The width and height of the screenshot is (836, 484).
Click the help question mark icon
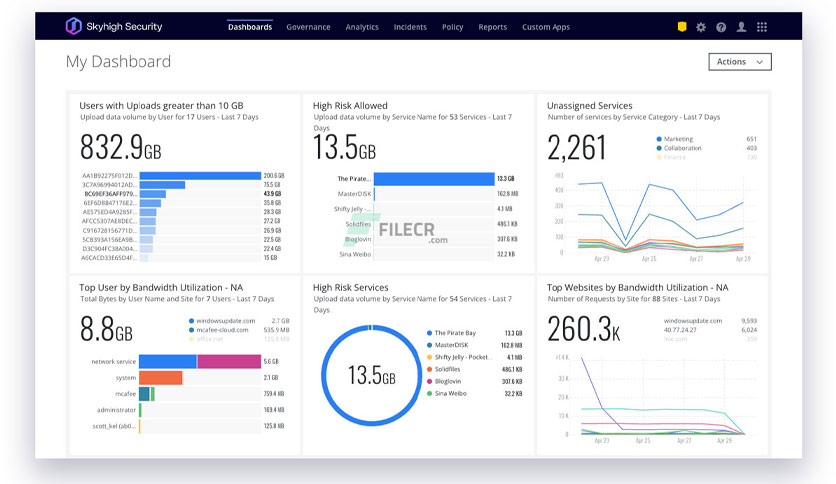coord(721,27)
